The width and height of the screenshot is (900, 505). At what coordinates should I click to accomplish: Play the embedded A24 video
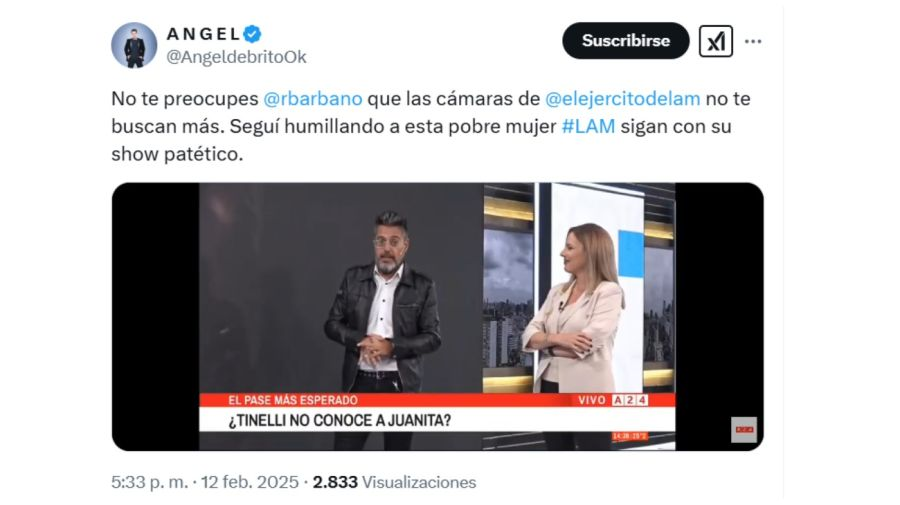[437, 317]
